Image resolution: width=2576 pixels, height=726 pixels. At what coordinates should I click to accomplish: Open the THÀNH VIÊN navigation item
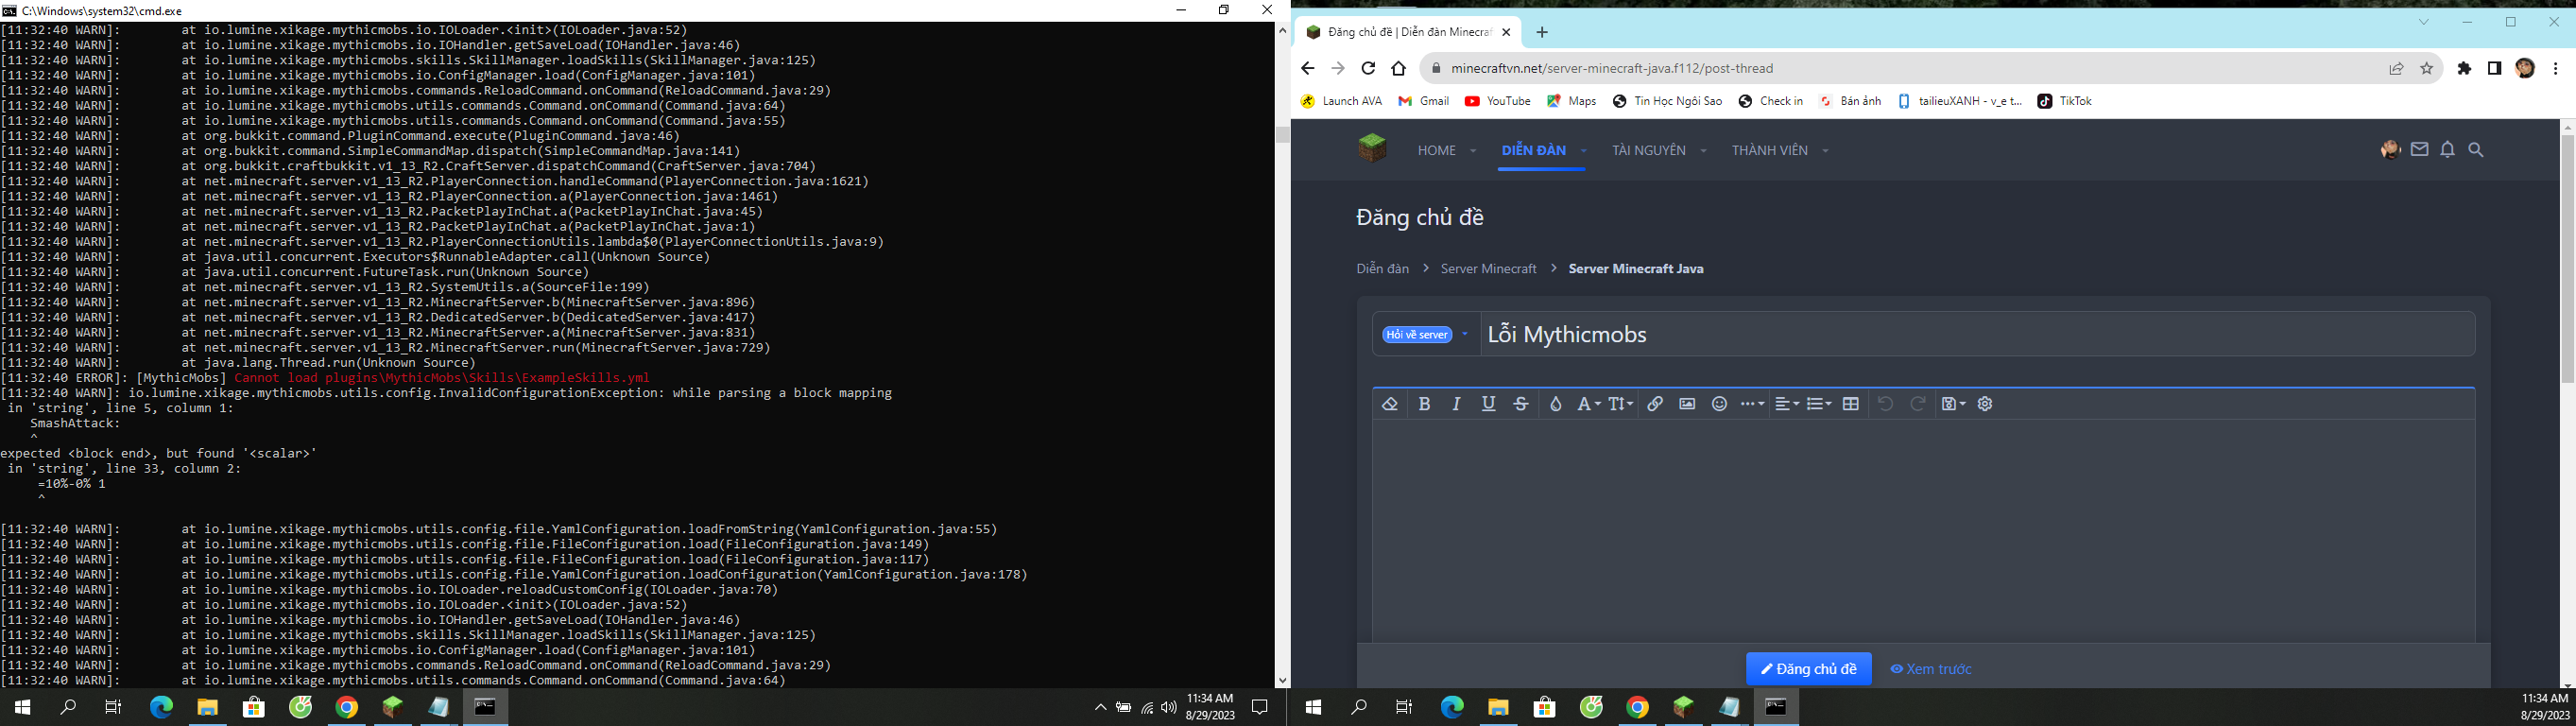1770,150
